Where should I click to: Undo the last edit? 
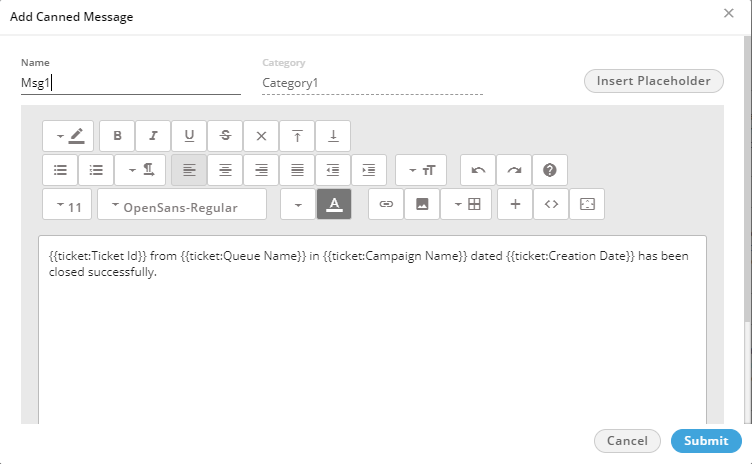pyautogui.click(x=478, y=170)
